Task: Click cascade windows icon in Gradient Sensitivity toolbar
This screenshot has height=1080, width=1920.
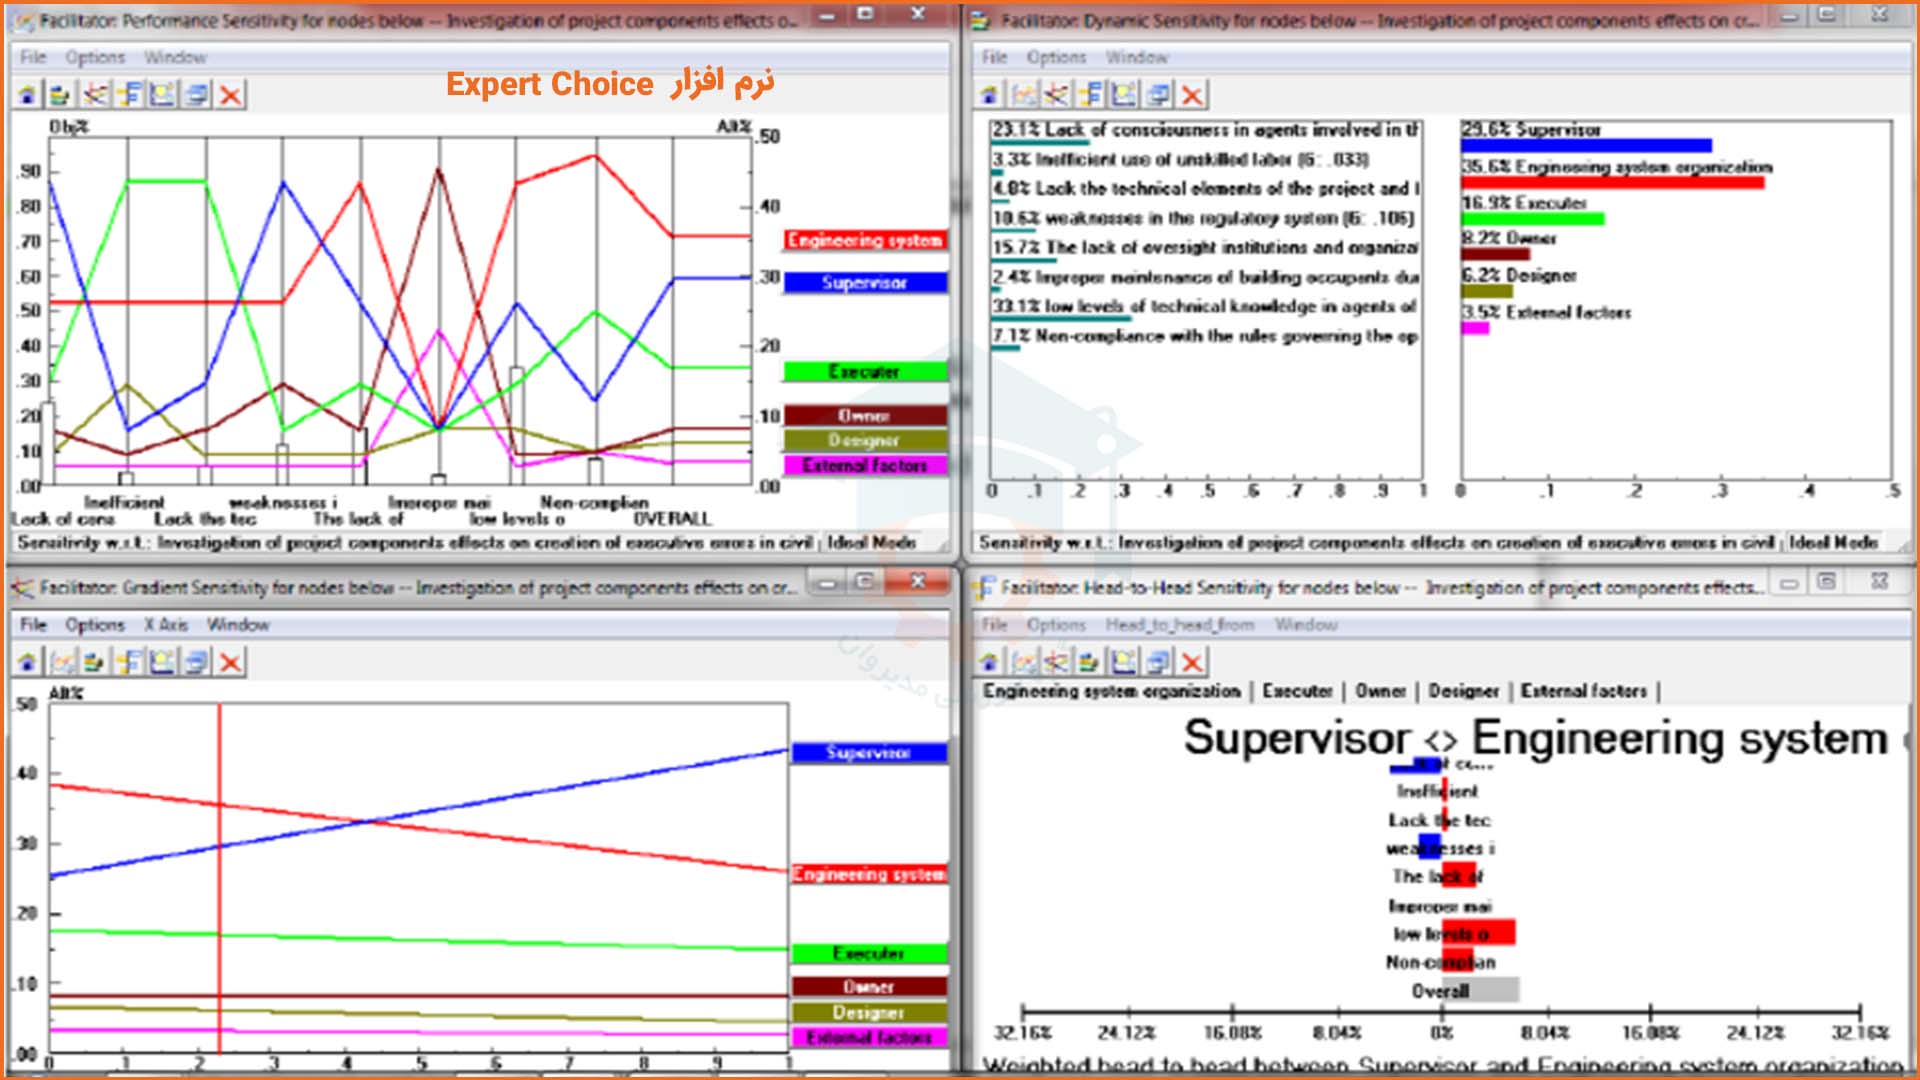Action: point(197,662)
